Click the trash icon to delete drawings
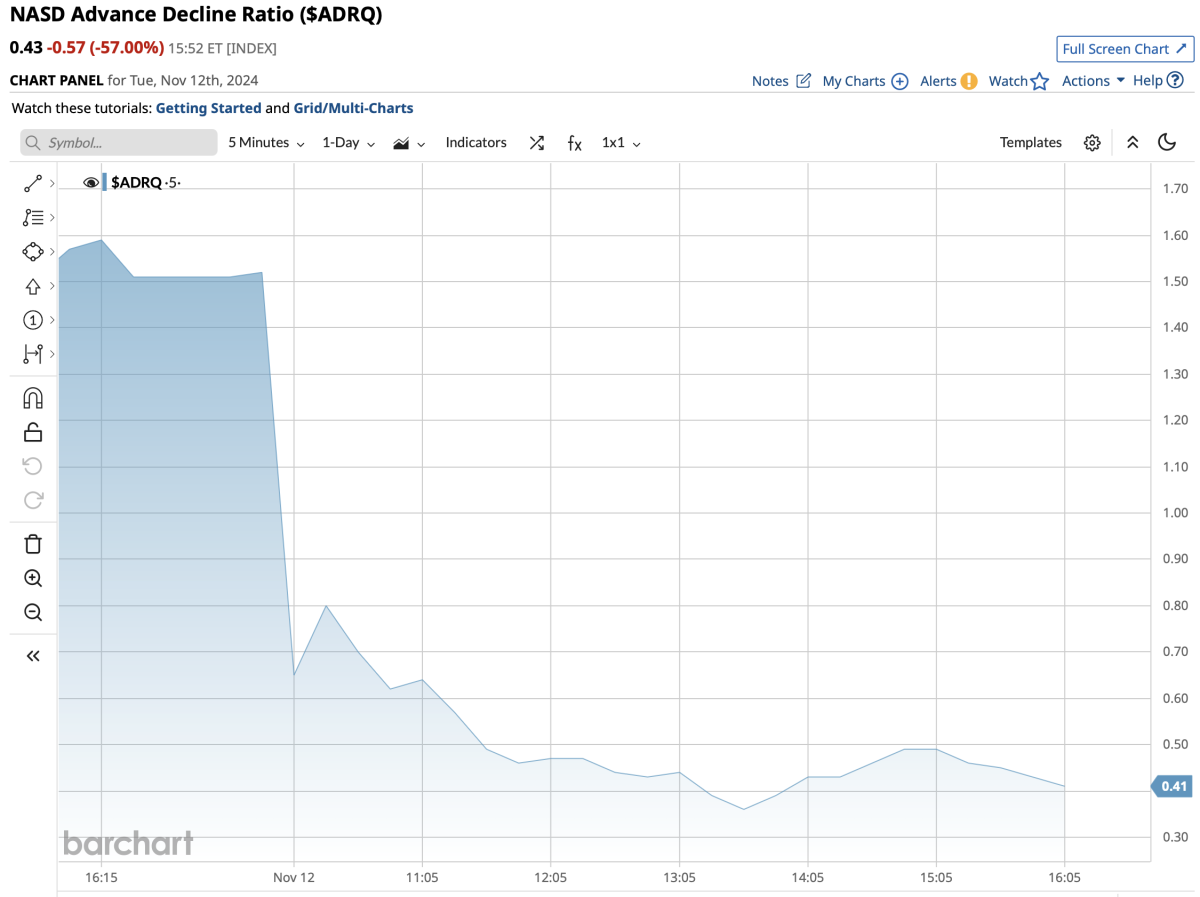The image size is (1200, 897). click(x=32, y=544)
